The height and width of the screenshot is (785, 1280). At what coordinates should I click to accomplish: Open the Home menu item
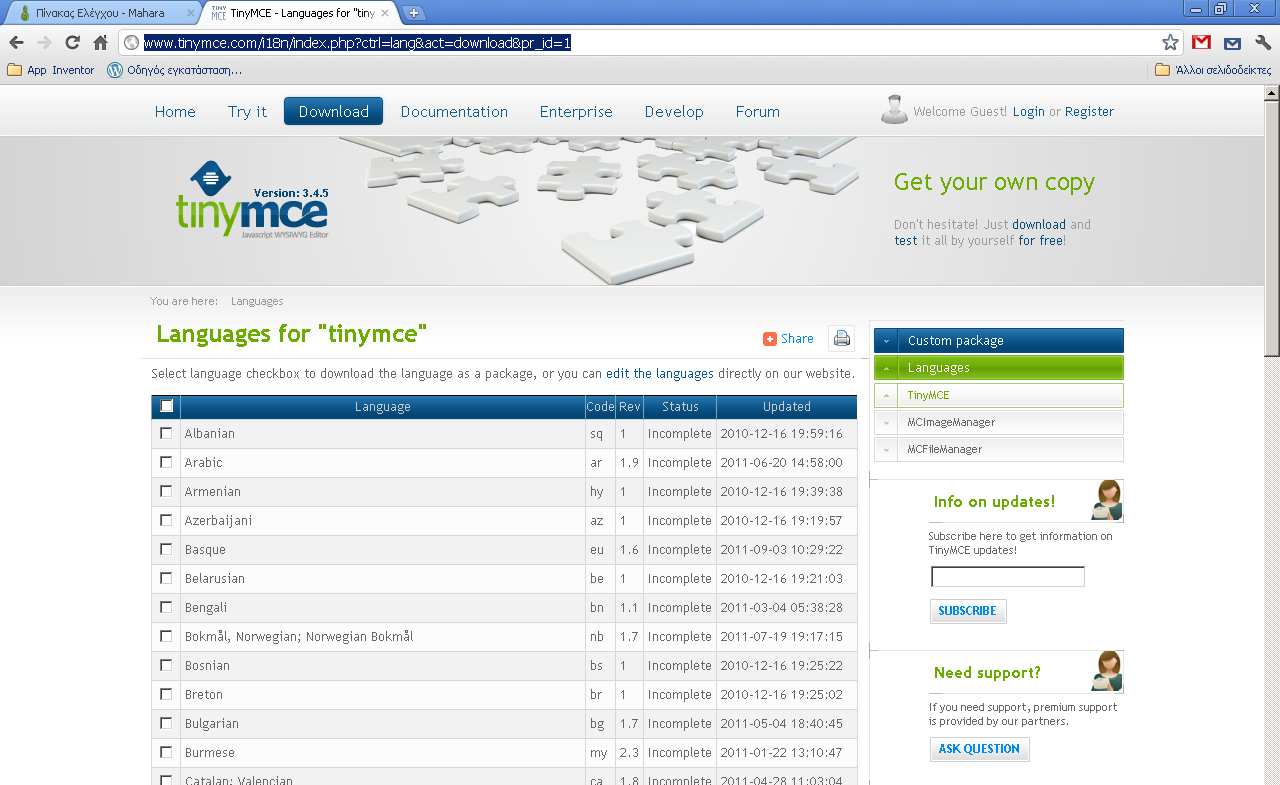175,111
